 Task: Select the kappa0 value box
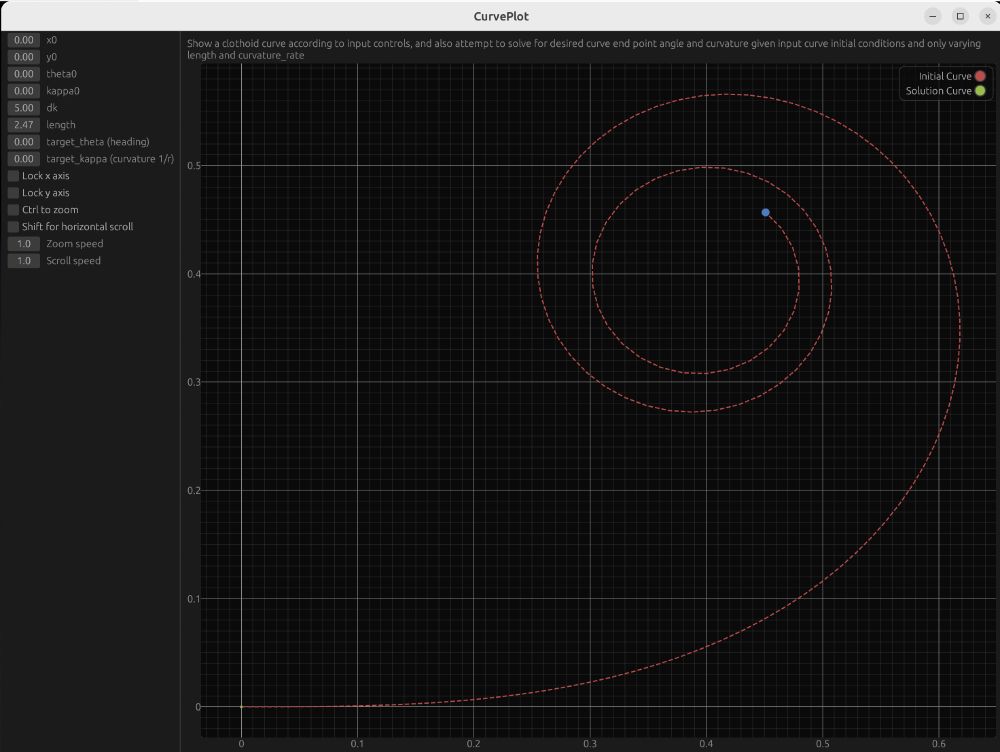coord(24,91)
